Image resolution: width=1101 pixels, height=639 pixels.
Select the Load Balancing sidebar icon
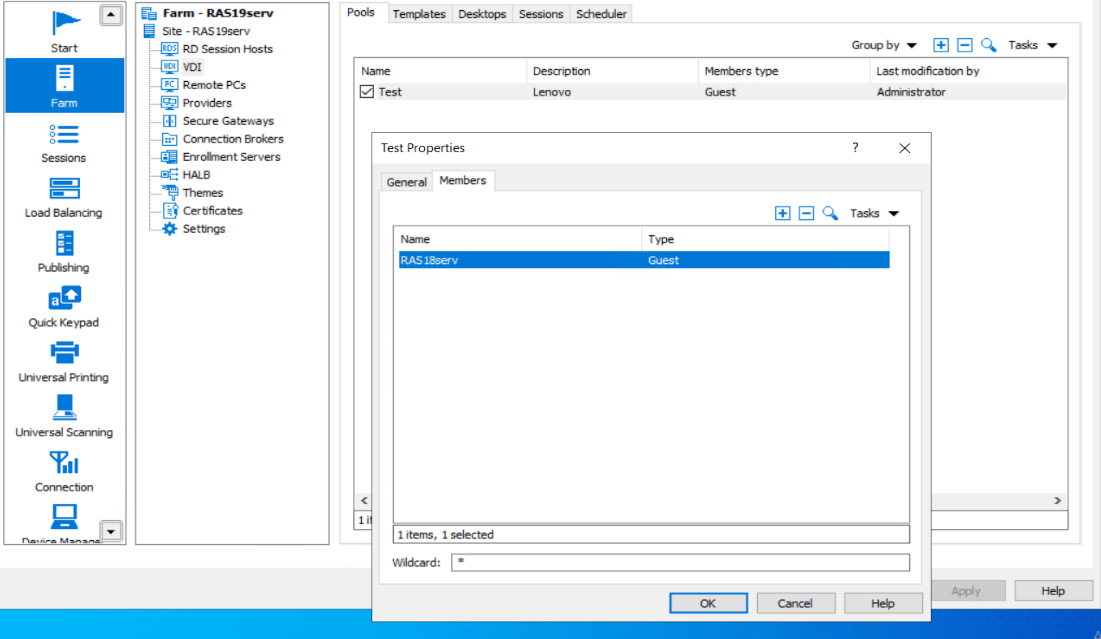coord(64,197)
